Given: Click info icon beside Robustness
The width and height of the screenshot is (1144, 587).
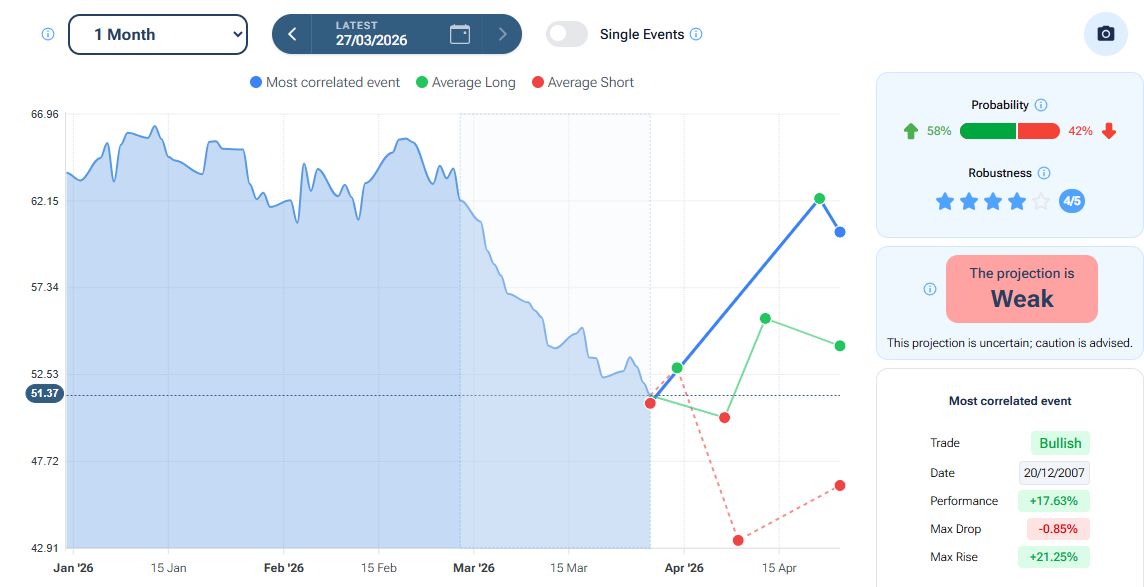Looking at the screenshot, I should click(1044, 173).
